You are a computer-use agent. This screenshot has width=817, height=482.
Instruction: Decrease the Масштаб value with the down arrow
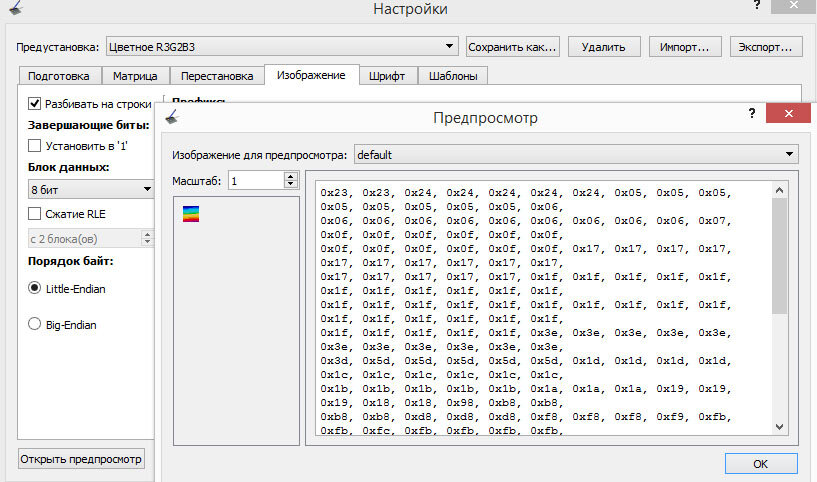click(x=291, y=184)
